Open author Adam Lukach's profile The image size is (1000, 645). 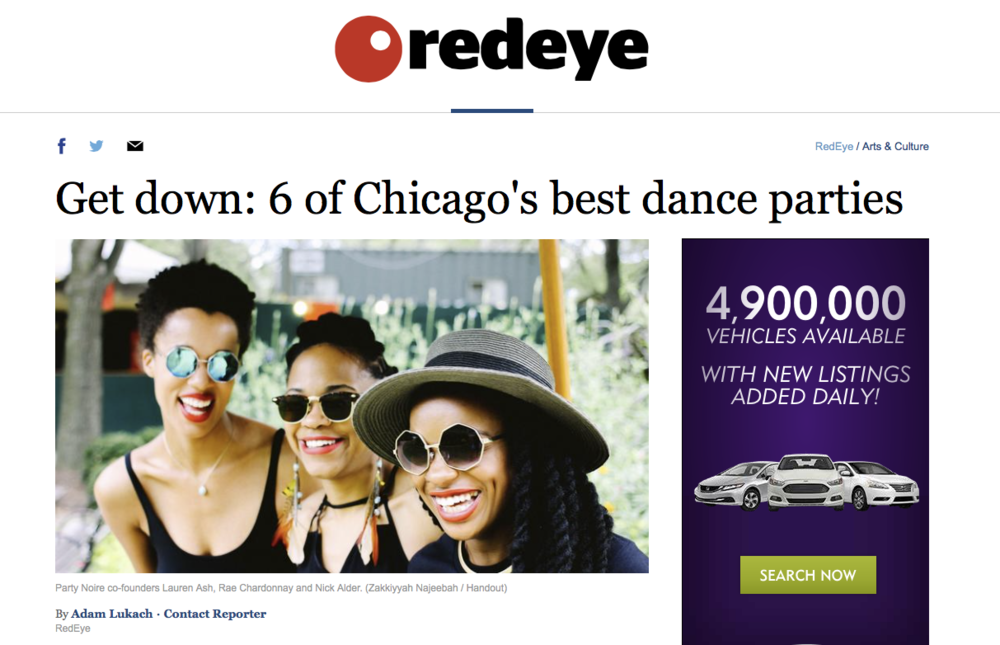point(112,614)
